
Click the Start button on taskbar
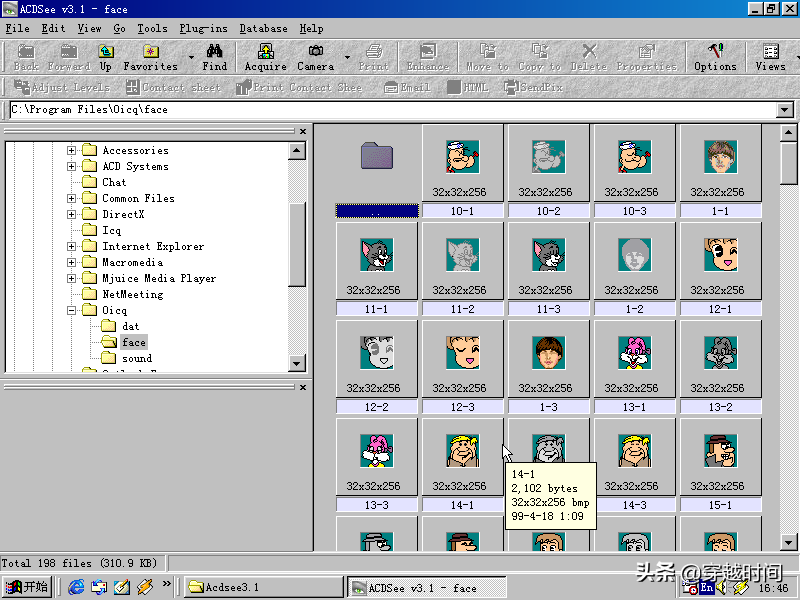tap(27, 587)
